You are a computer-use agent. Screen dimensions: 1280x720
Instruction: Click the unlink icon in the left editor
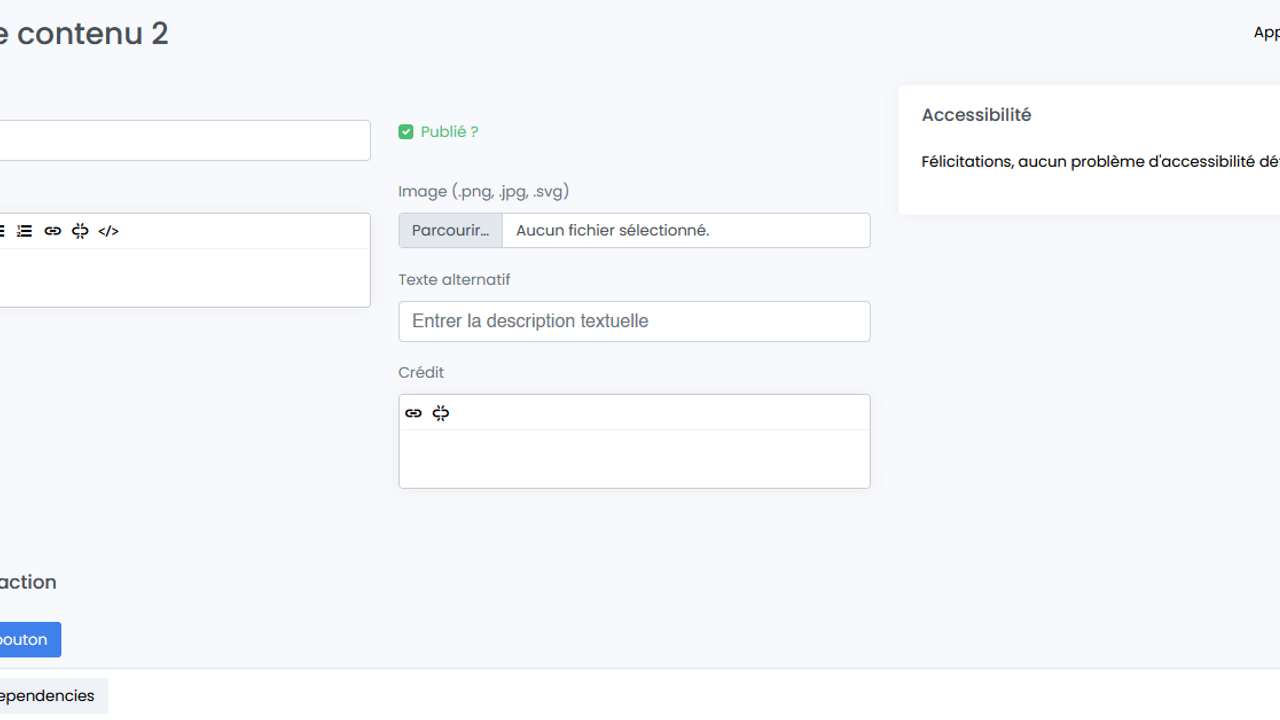tap(80, 231)
